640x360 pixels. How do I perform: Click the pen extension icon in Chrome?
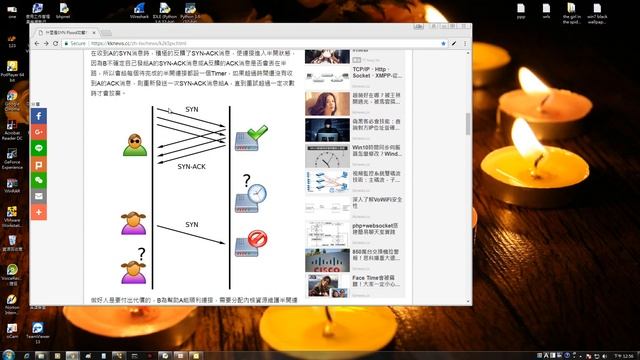(454, 43)
